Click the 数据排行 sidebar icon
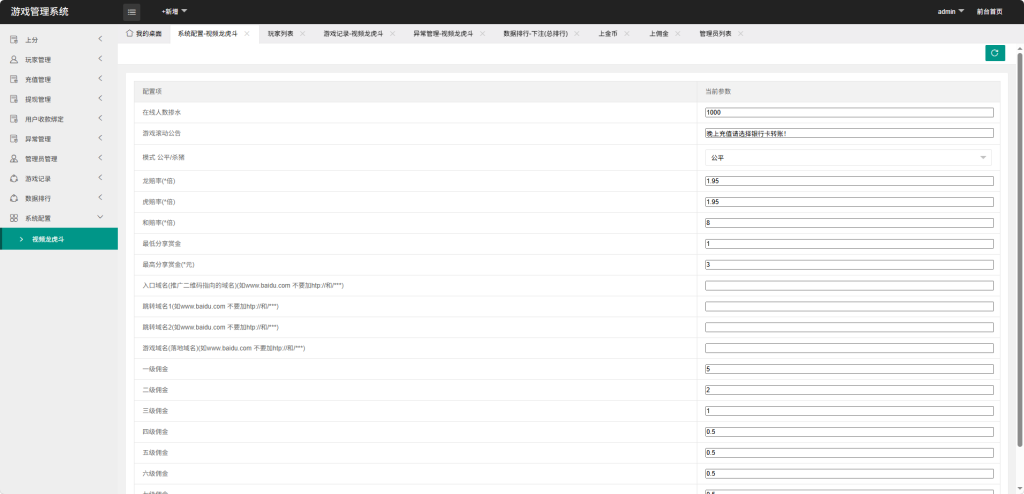This screenshot has width=1024, height=494. coord(14,198)
